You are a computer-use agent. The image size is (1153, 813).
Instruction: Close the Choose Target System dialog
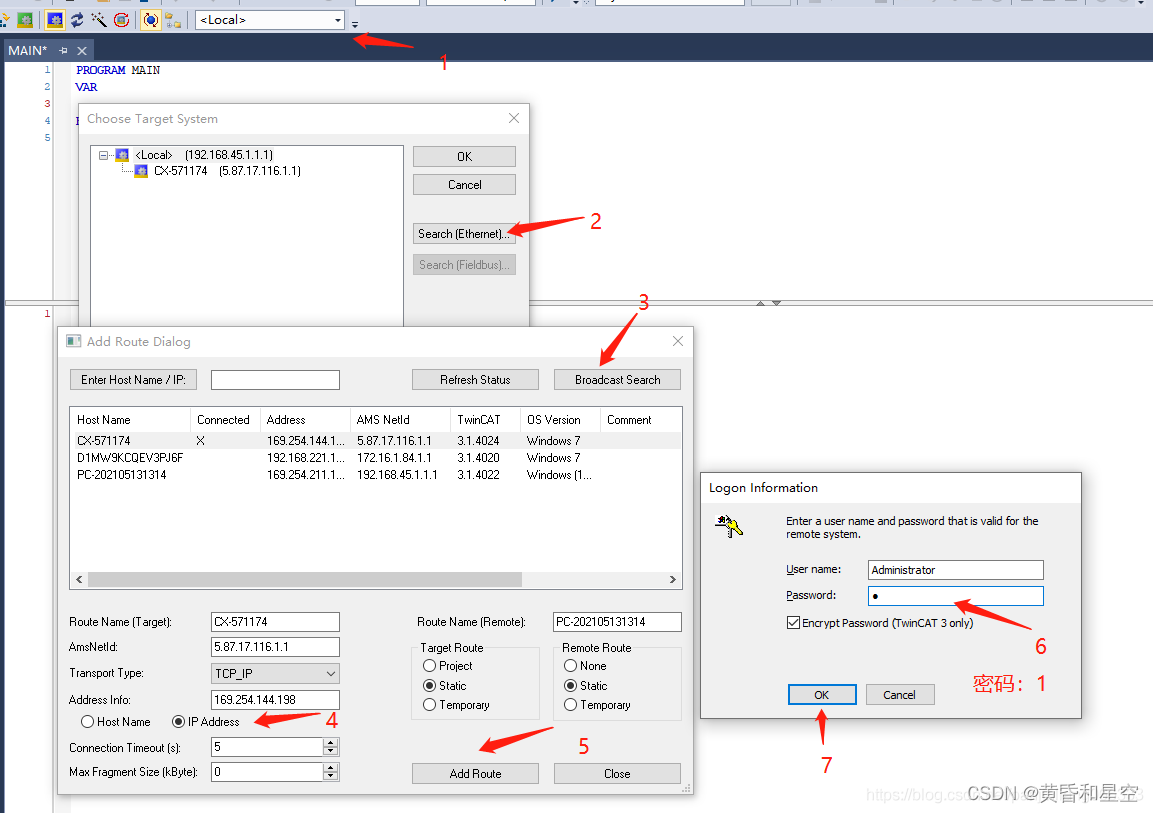(514, 118)
